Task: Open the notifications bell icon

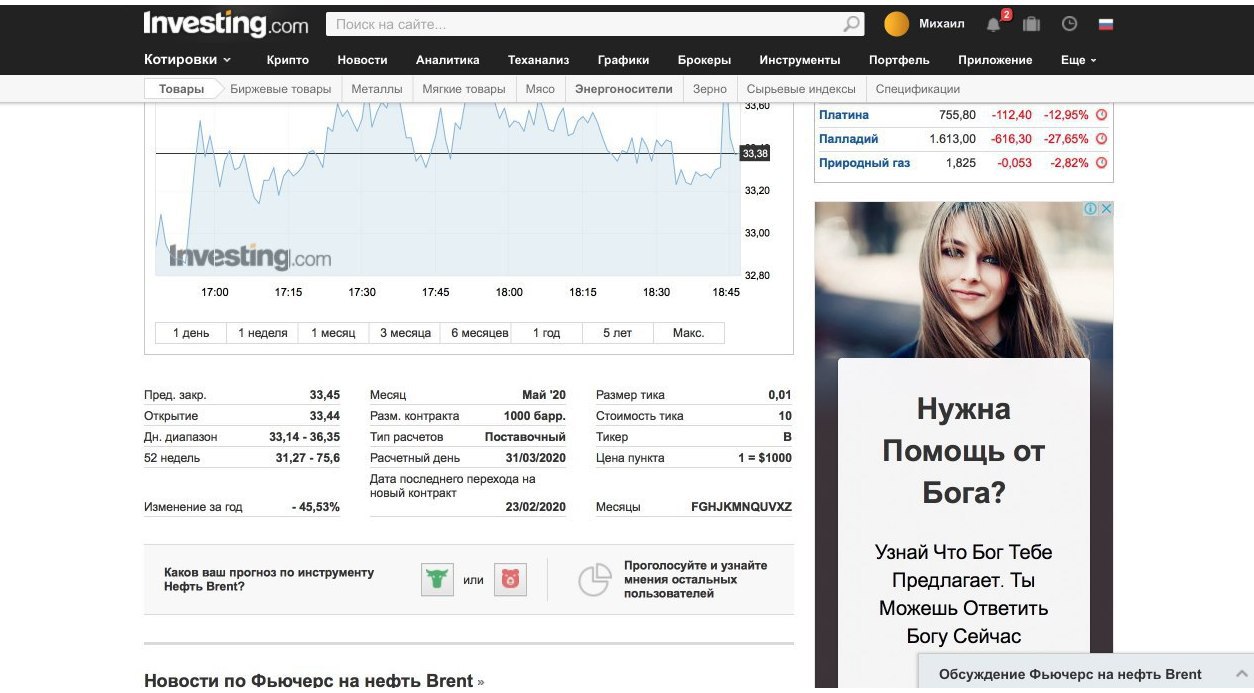Action: tap(994, 24)
